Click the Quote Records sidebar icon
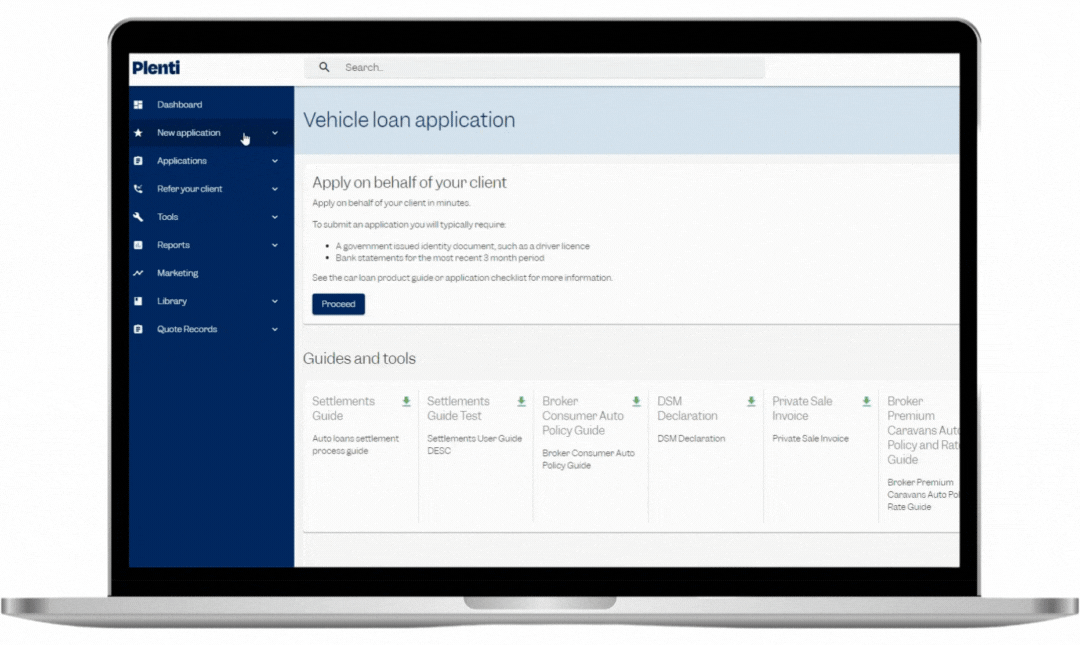Image resolution: width=1080 pixels, height=645 pixels. (138, 329)
